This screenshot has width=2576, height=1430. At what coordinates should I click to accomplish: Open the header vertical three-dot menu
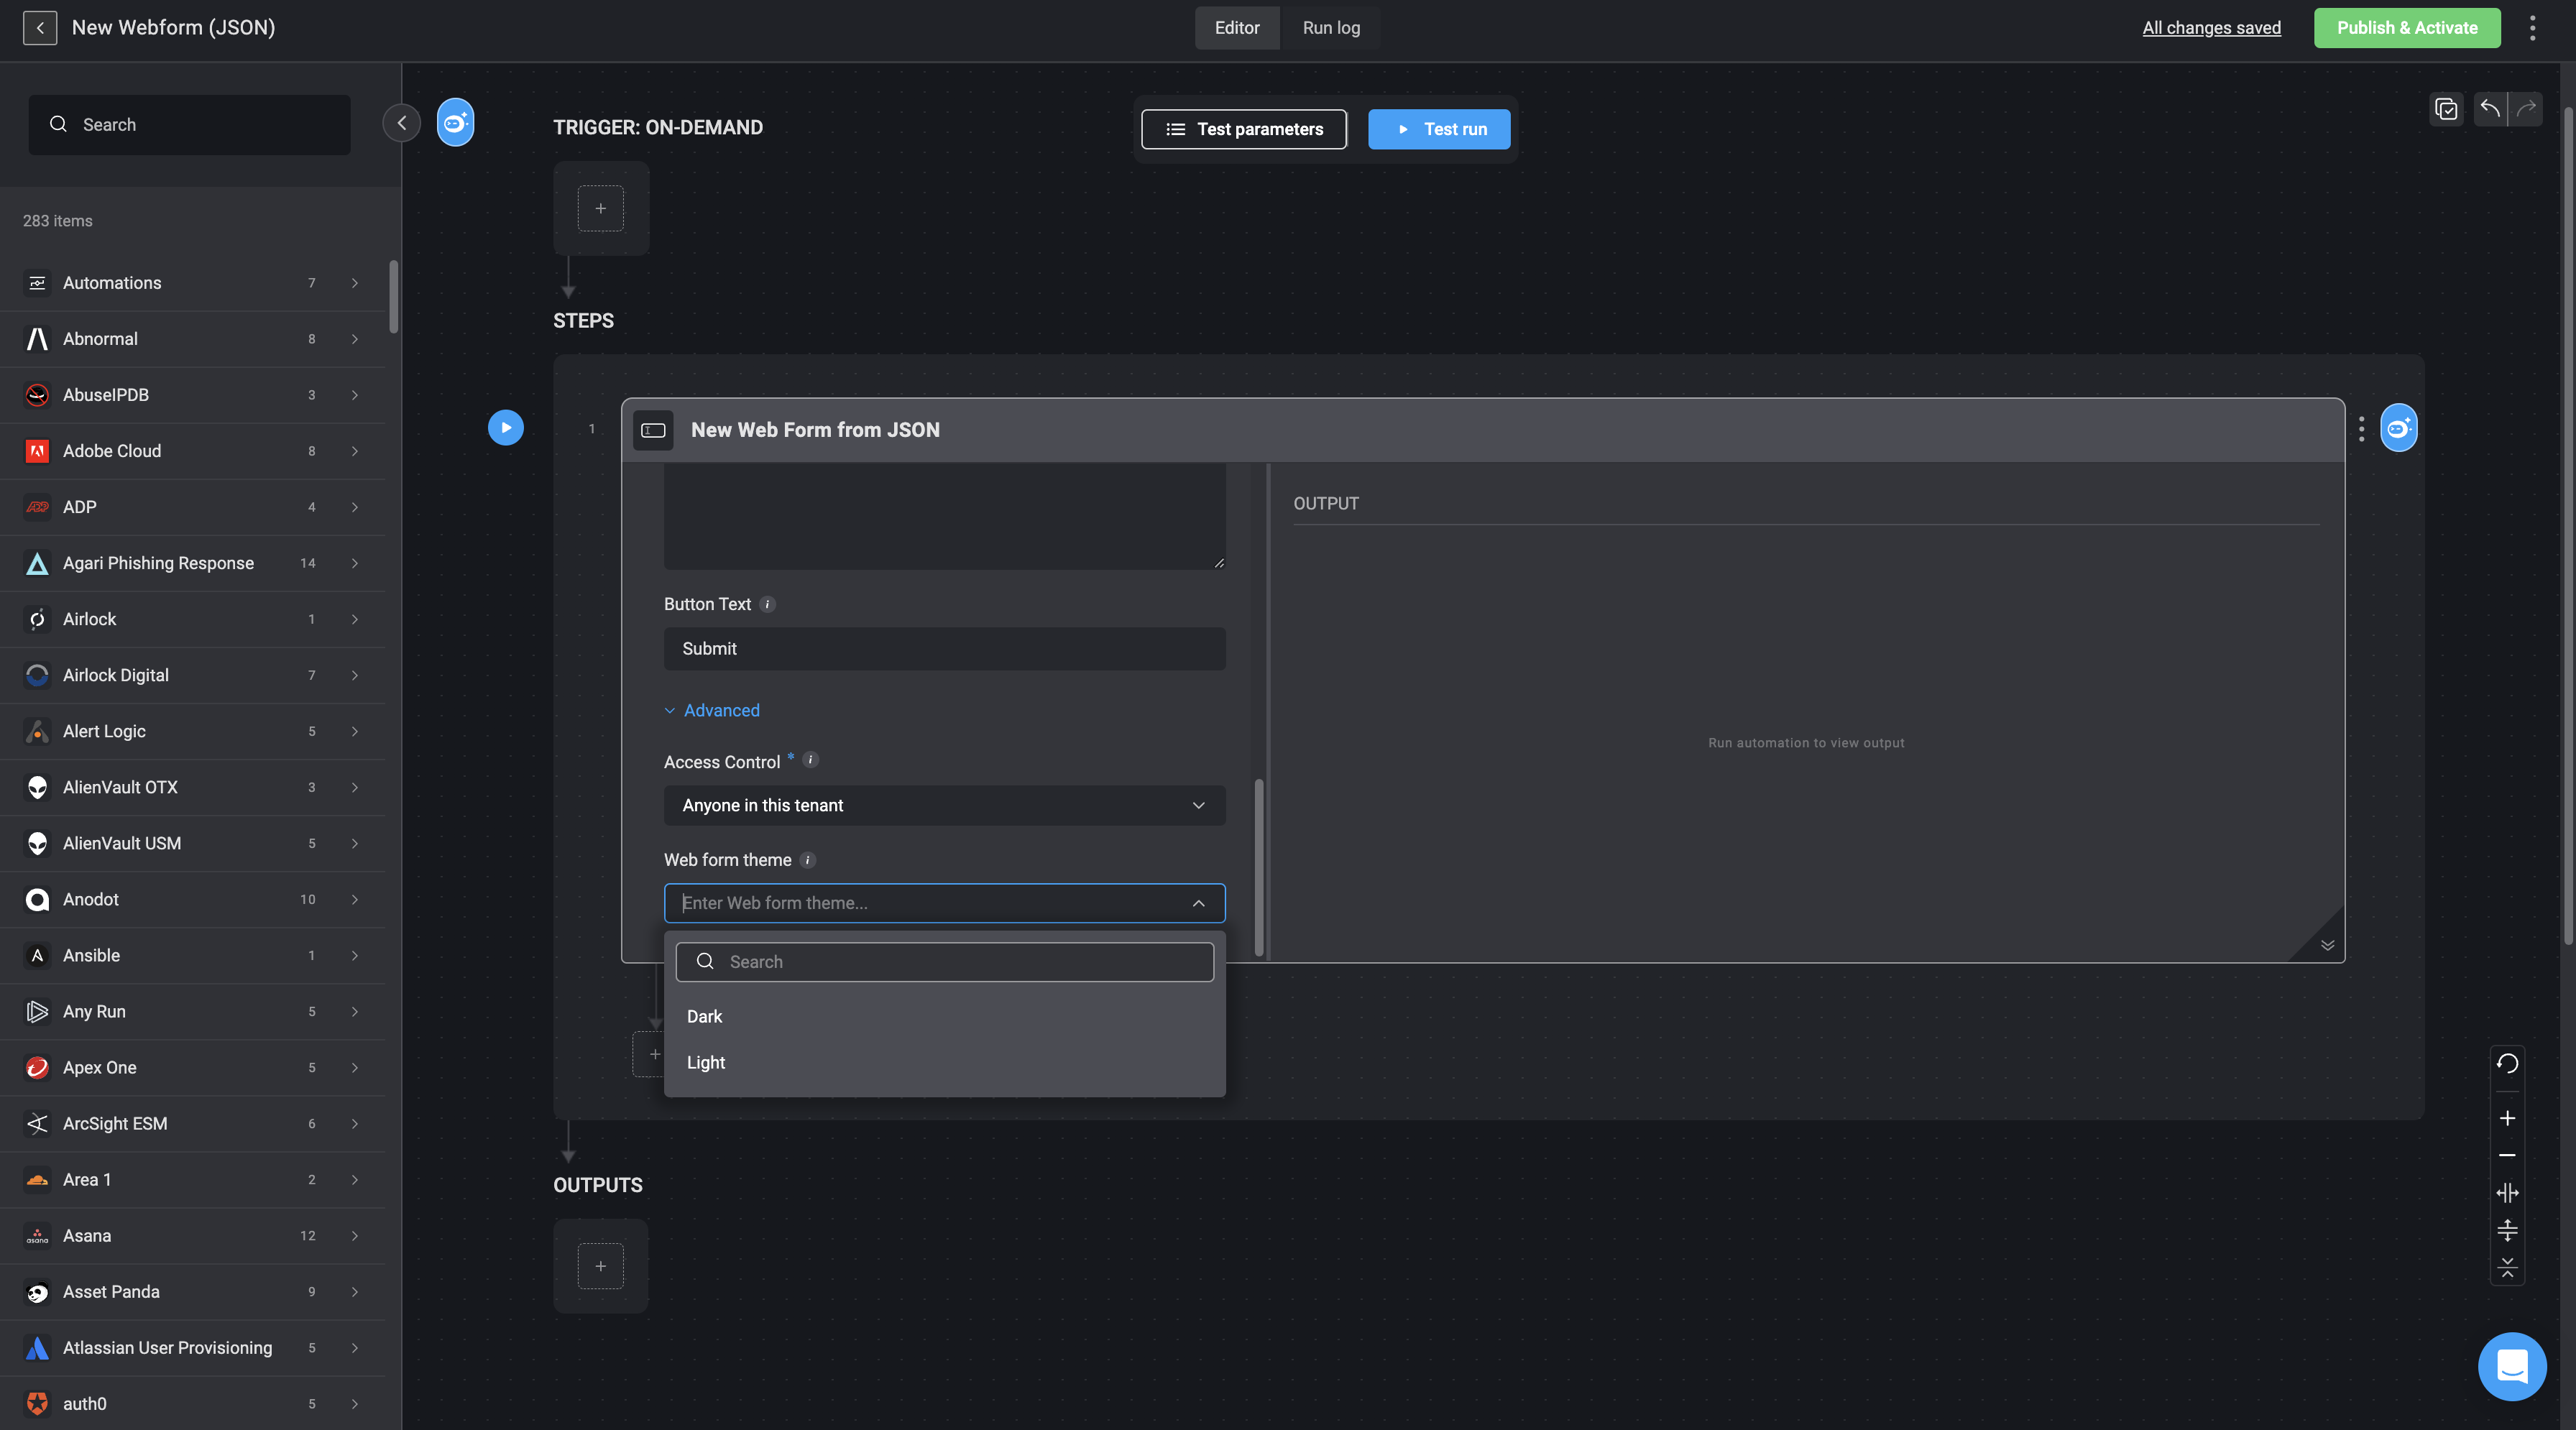[x=2532, y=27]
